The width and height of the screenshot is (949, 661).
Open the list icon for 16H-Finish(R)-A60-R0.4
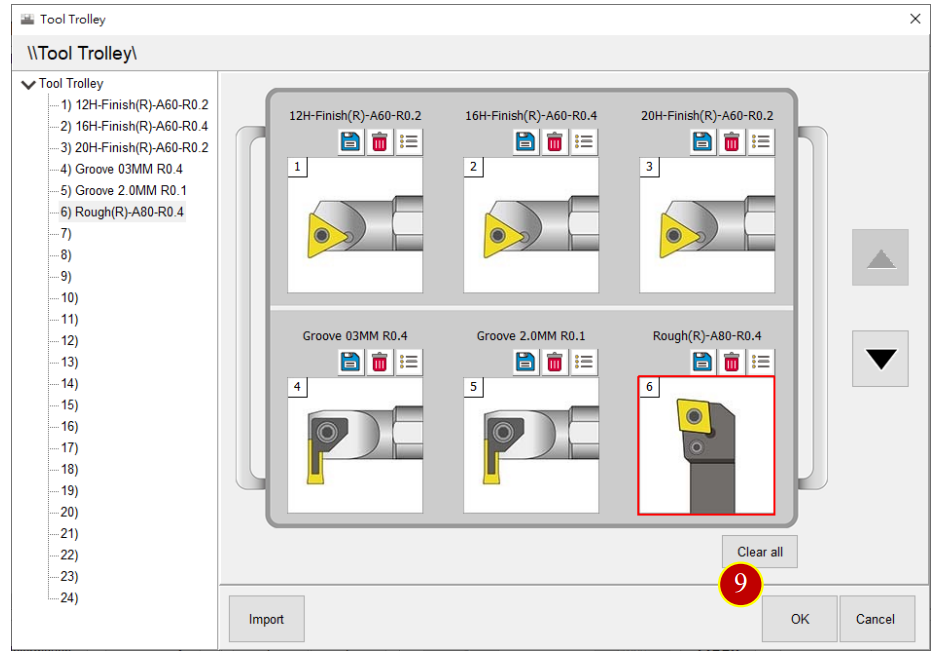583,142
